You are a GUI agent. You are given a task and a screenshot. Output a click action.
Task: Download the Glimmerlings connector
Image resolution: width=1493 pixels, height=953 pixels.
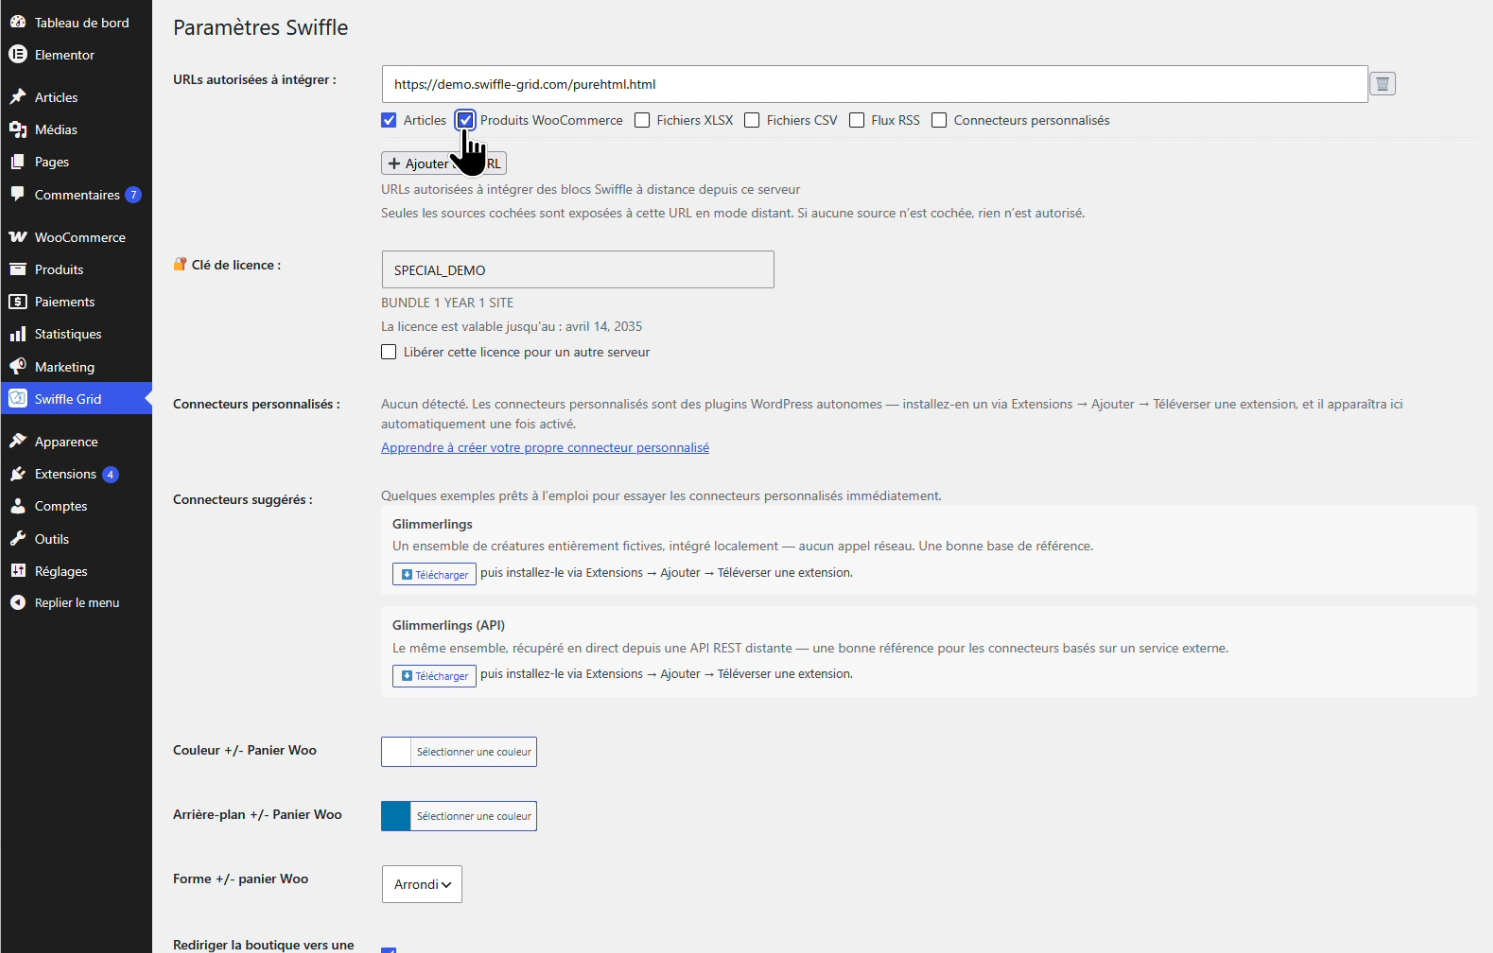pos(434,574)
